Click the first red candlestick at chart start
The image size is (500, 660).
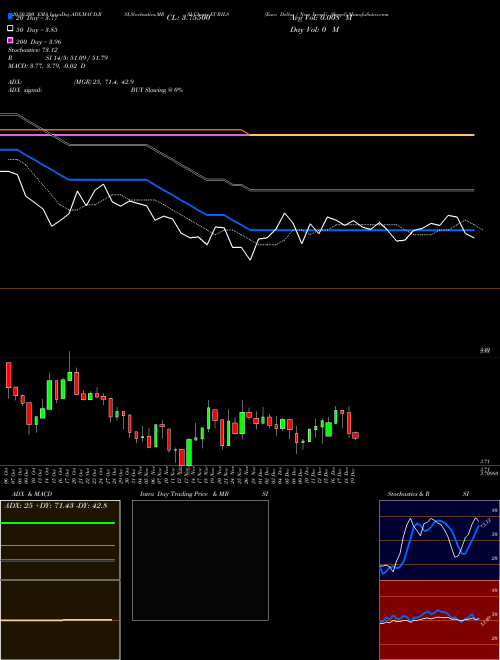click(x=8, y=375)
